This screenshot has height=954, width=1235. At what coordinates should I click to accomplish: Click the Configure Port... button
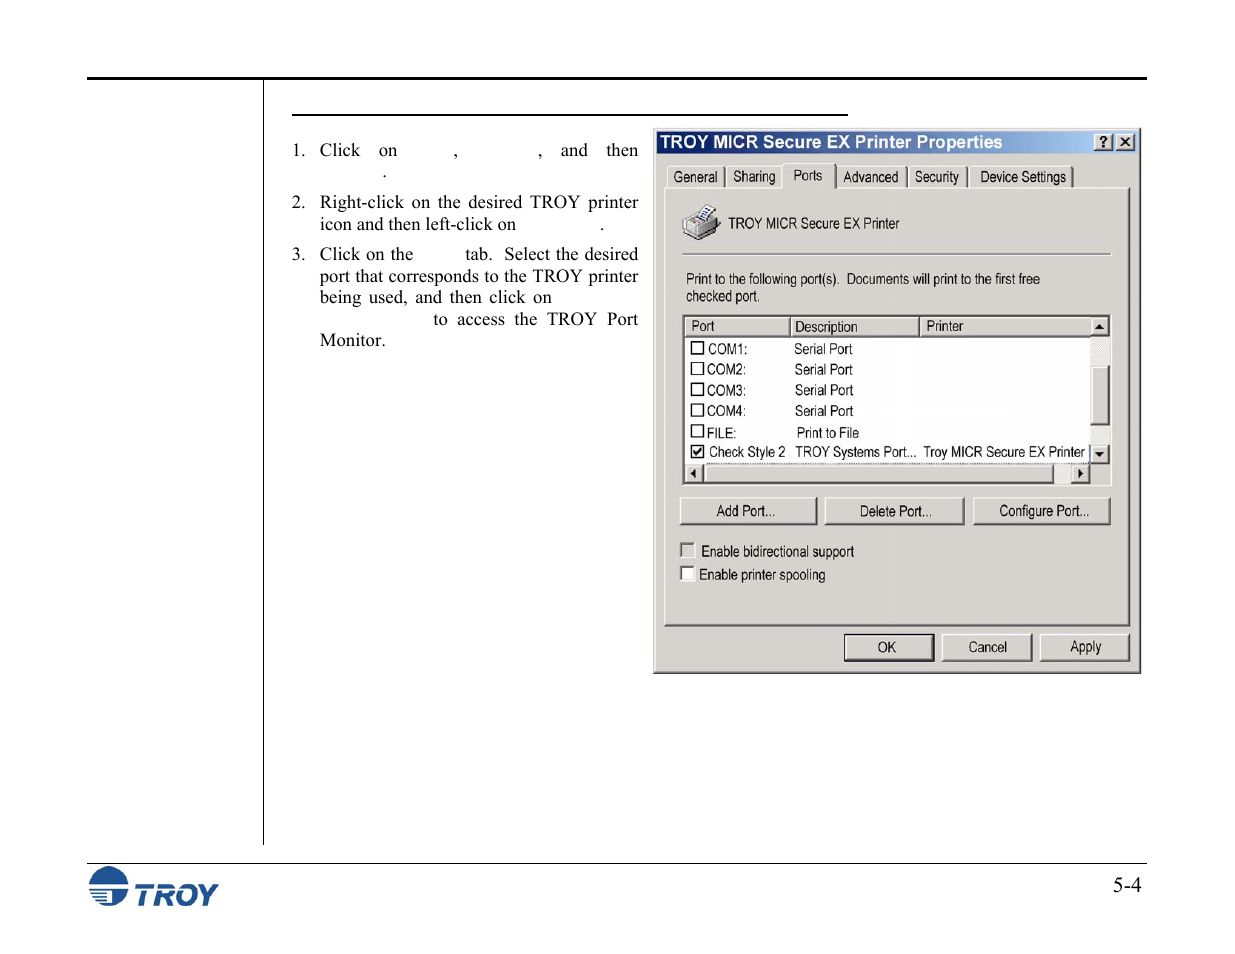[x=1042, y=511]
